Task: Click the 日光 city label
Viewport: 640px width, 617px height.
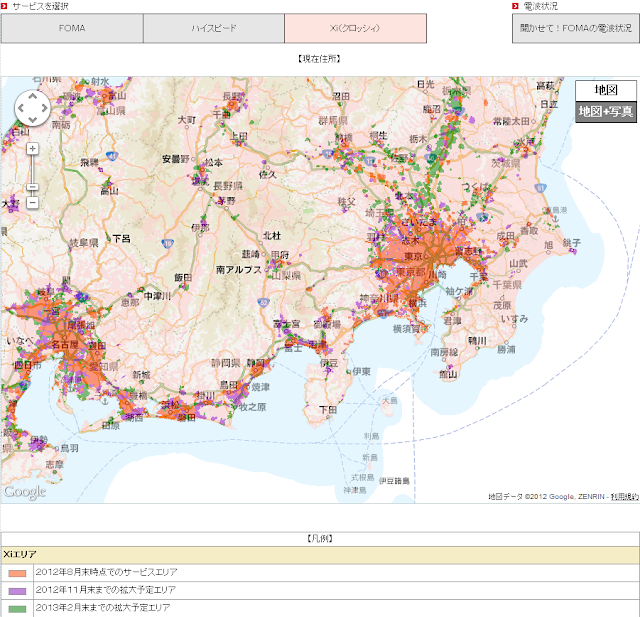Action: point(426,84)
